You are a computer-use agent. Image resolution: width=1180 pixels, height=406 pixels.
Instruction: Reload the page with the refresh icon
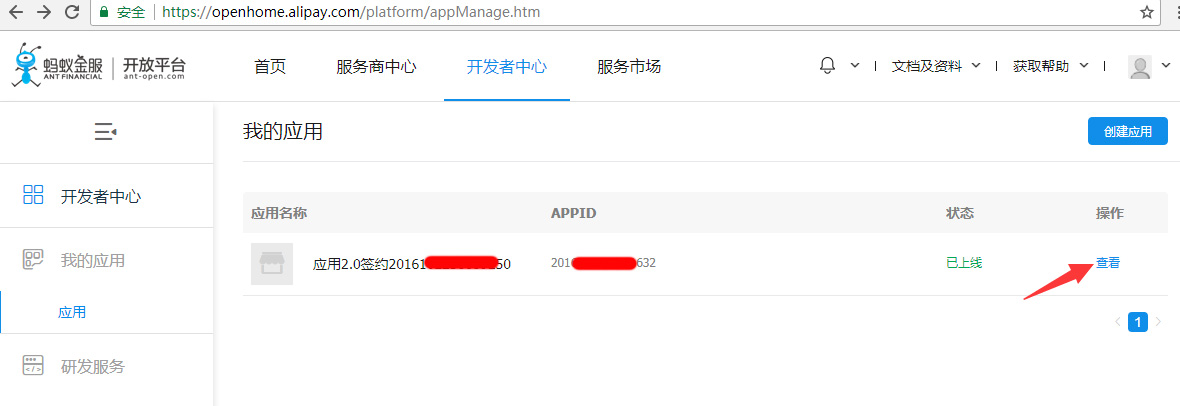(x=71, y=12)
